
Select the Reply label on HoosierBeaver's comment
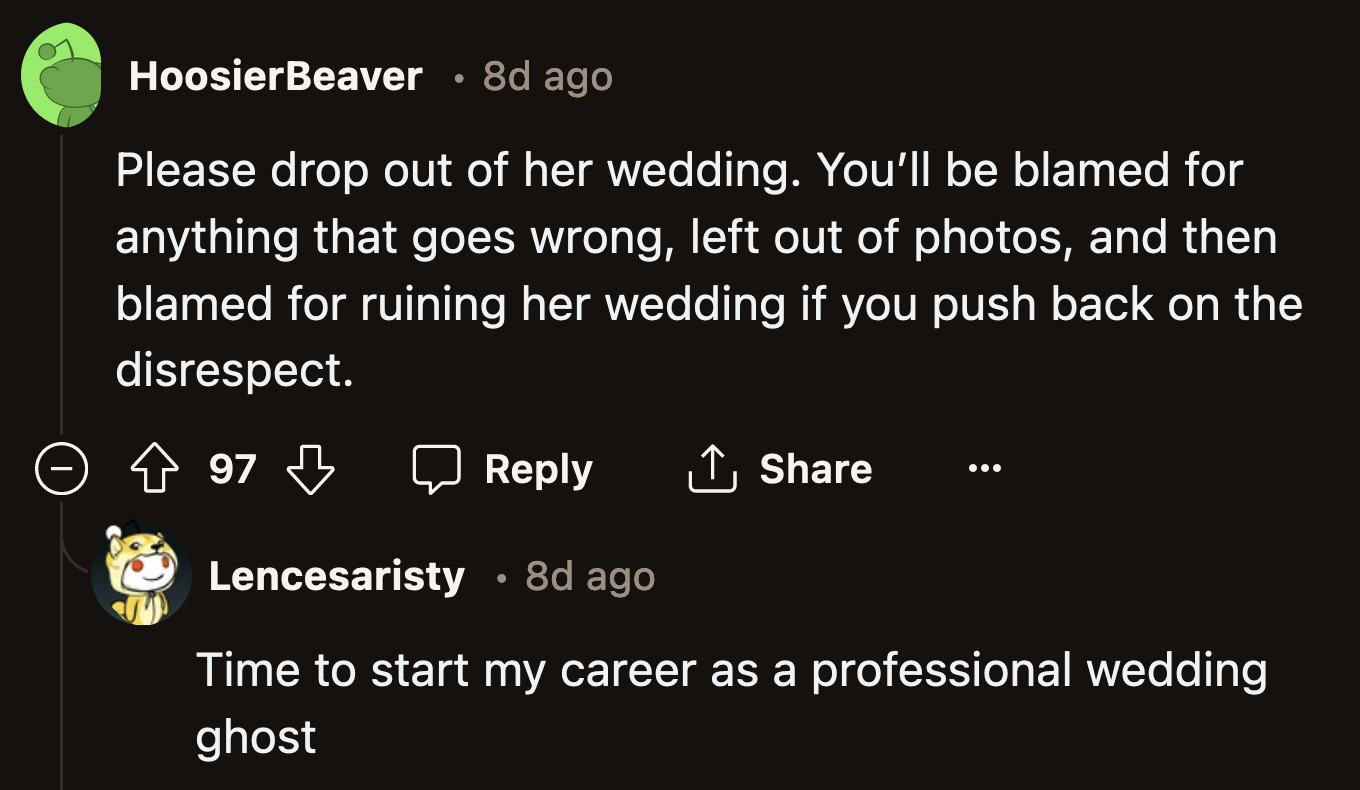[x=539, y=468]
